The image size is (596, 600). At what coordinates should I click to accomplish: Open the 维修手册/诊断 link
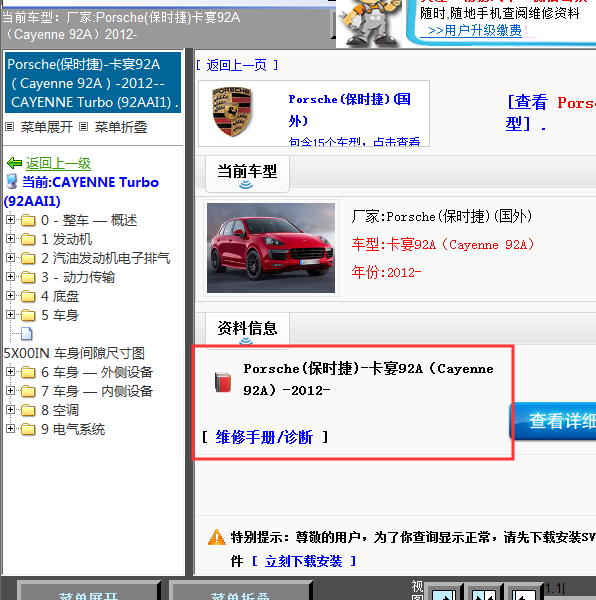(x=264, y=437)
